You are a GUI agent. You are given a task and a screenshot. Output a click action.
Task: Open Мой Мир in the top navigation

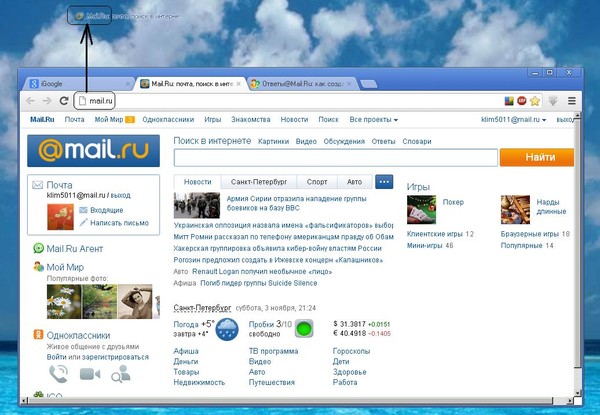point(109,120)
